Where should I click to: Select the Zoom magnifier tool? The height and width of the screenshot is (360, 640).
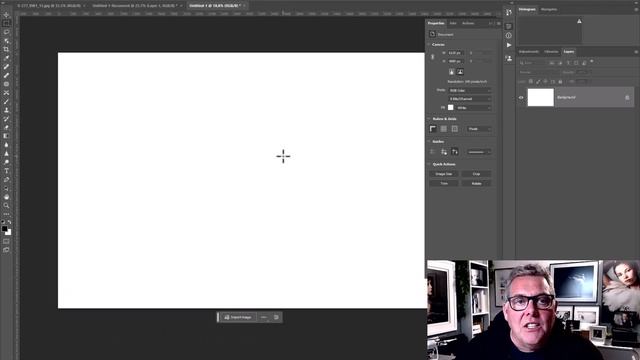[6, 206]
